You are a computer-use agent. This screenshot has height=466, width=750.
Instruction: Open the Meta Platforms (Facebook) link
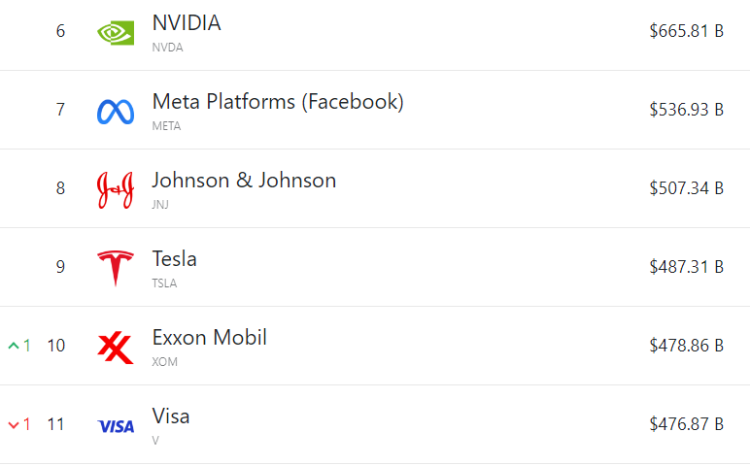coord(278,101)
